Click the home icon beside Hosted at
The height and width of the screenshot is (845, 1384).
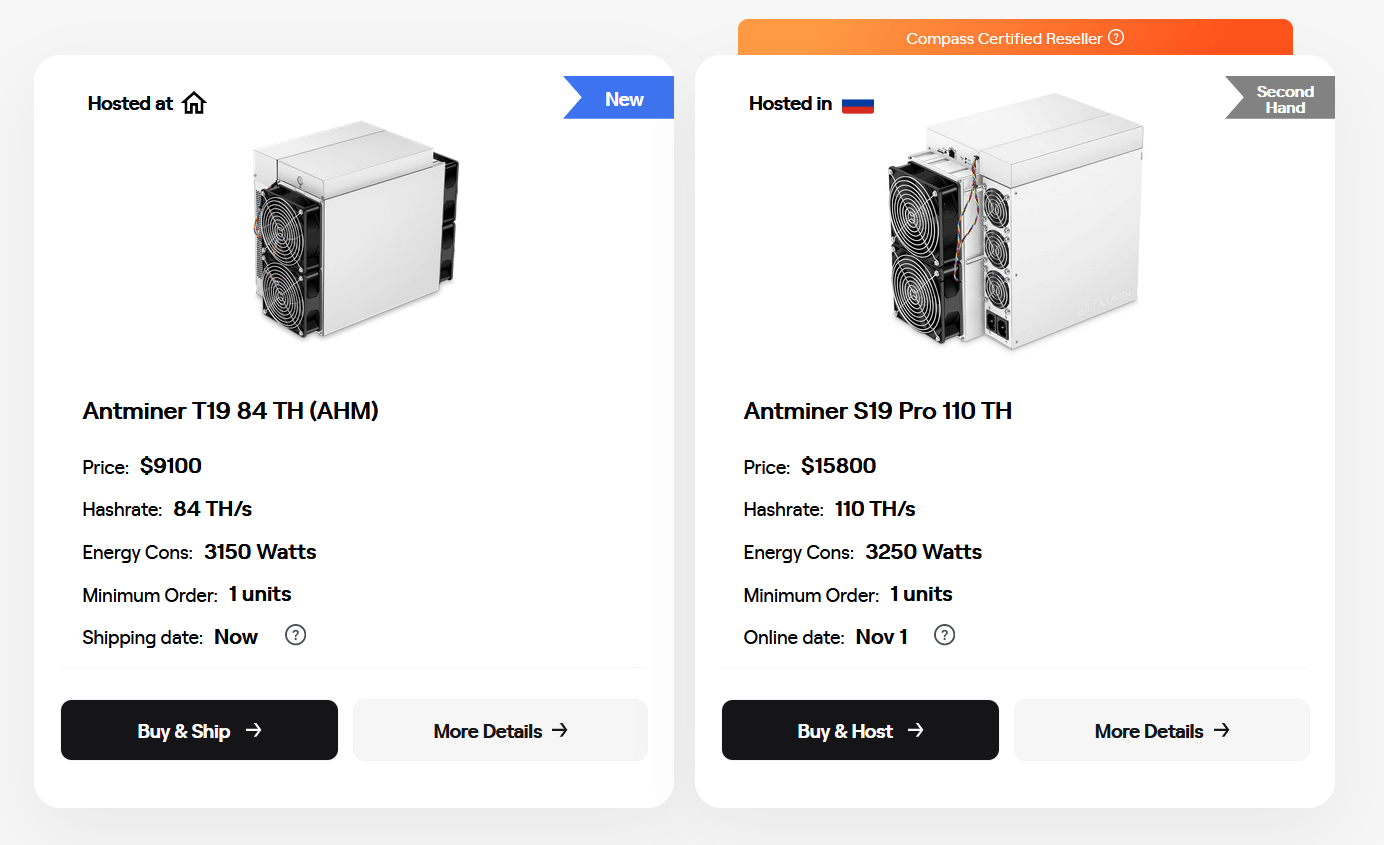coord(194,103)
